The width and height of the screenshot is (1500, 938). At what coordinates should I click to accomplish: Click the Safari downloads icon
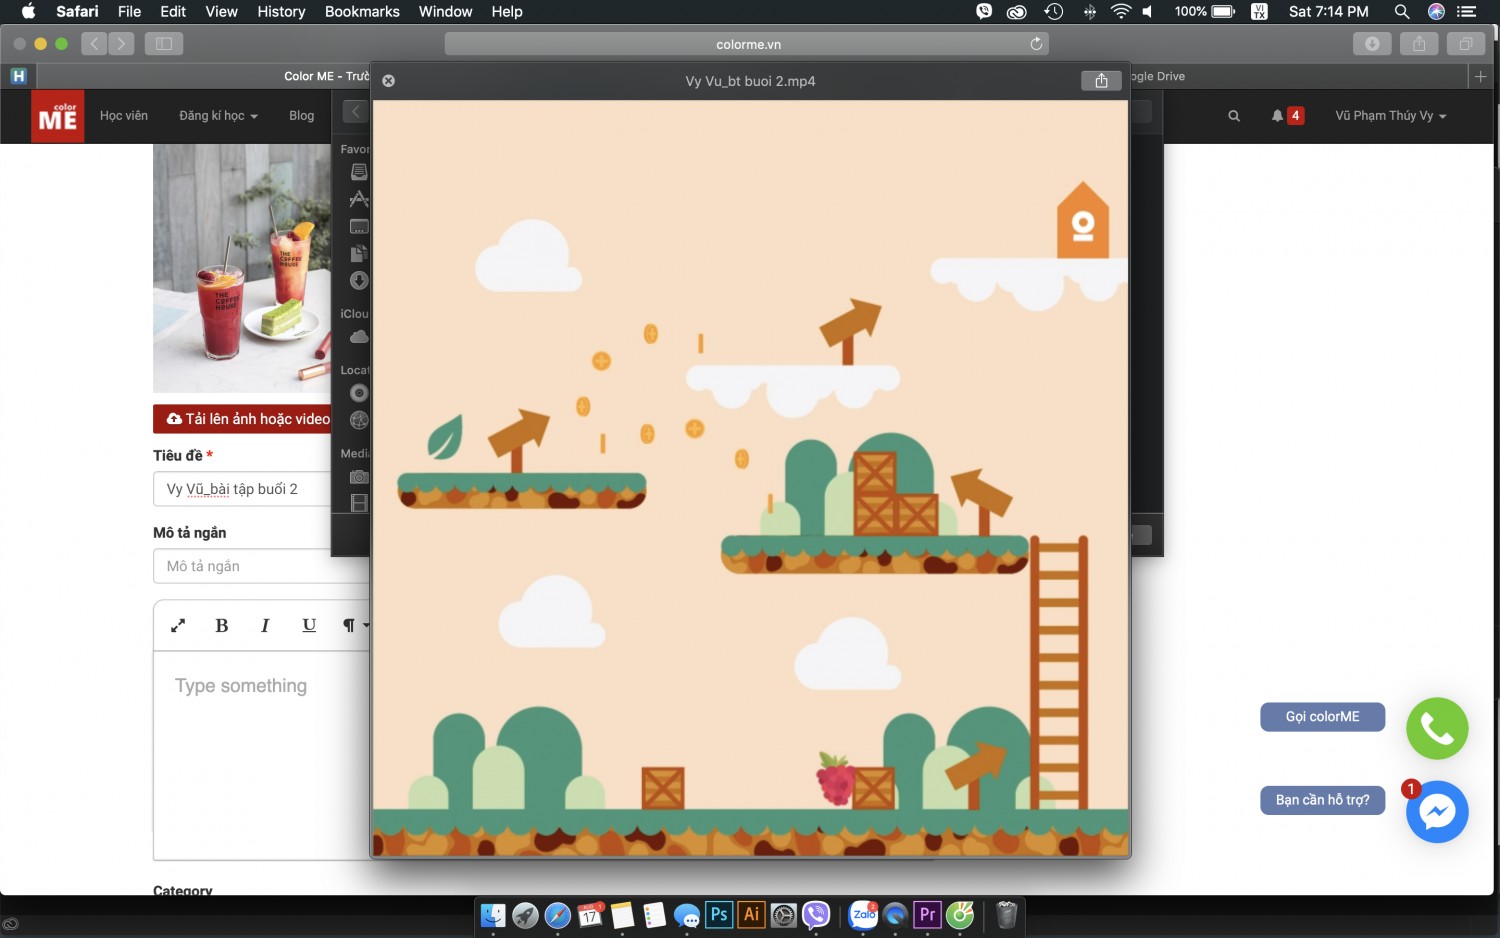click(1372, 44)
